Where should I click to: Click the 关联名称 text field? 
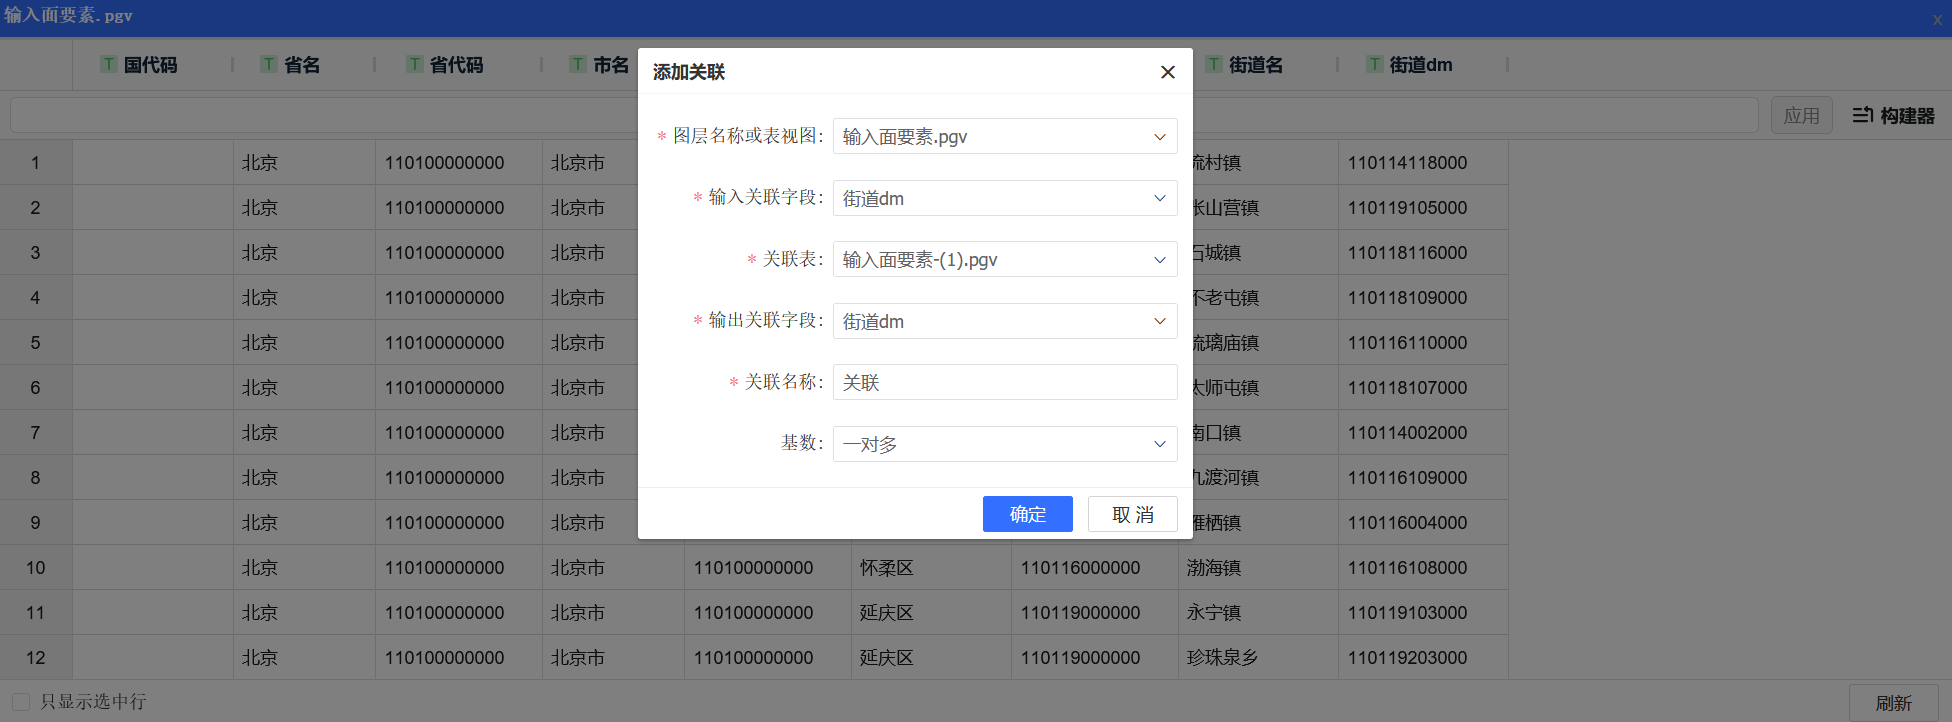point(1004,383)
